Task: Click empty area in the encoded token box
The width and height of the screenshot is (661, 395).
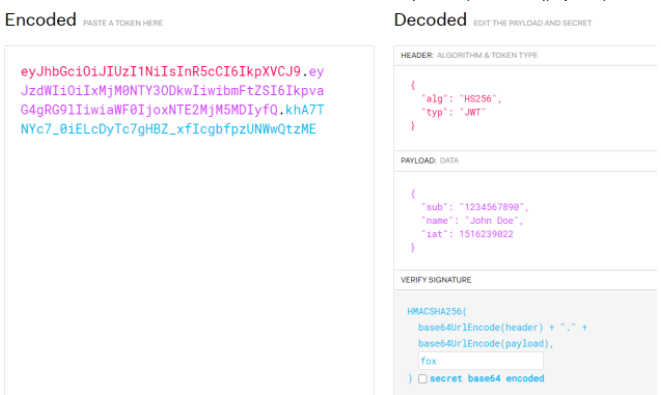Action: [189, 261]
